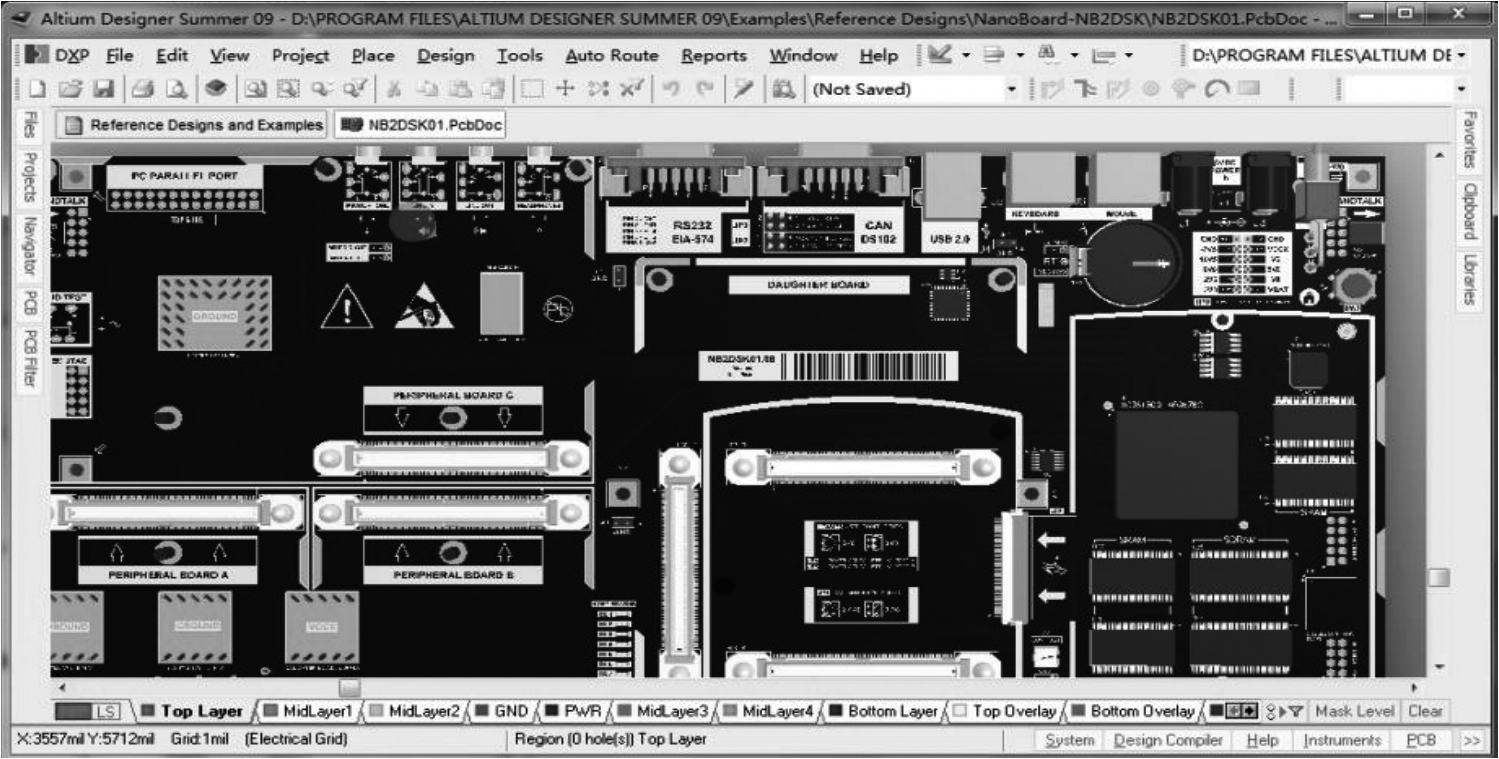Click the Top Layer color swatch

click(149, 712)
